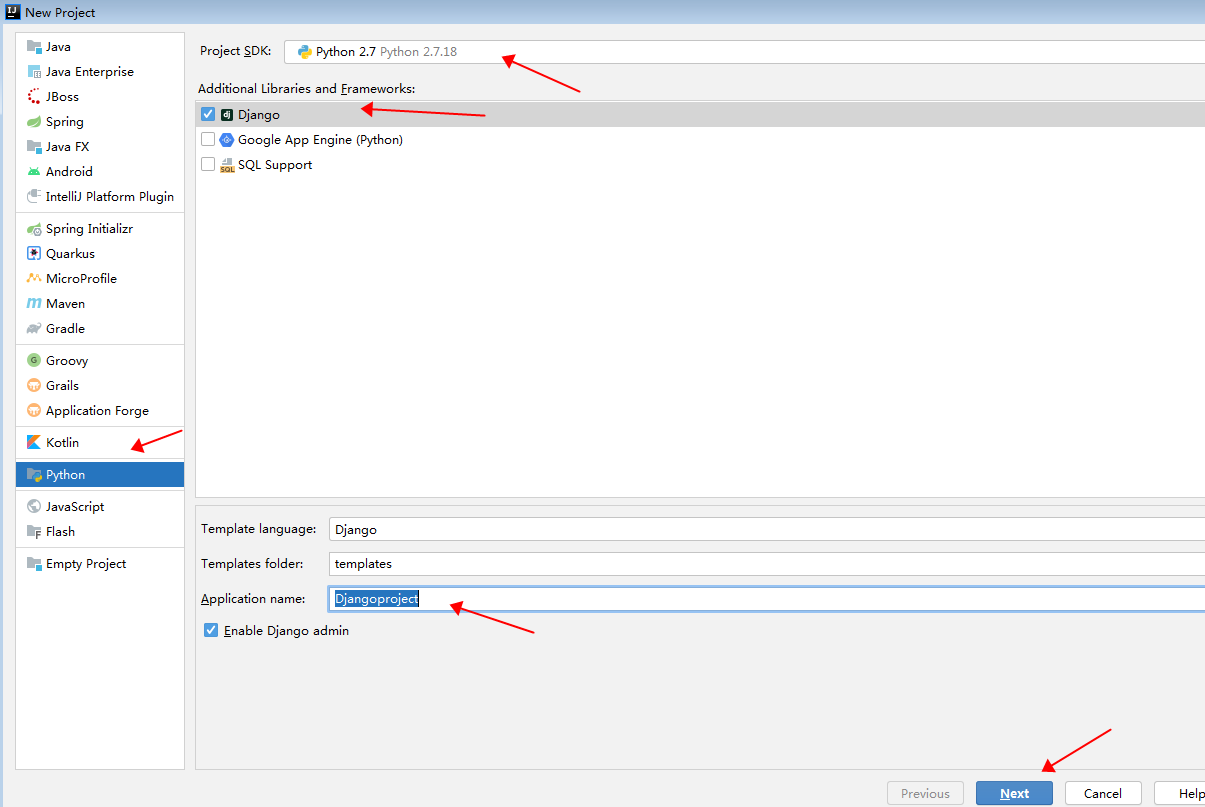Click the SQL Support icon
Viewport: 1205px width, 807px height.
pos(227,165)
